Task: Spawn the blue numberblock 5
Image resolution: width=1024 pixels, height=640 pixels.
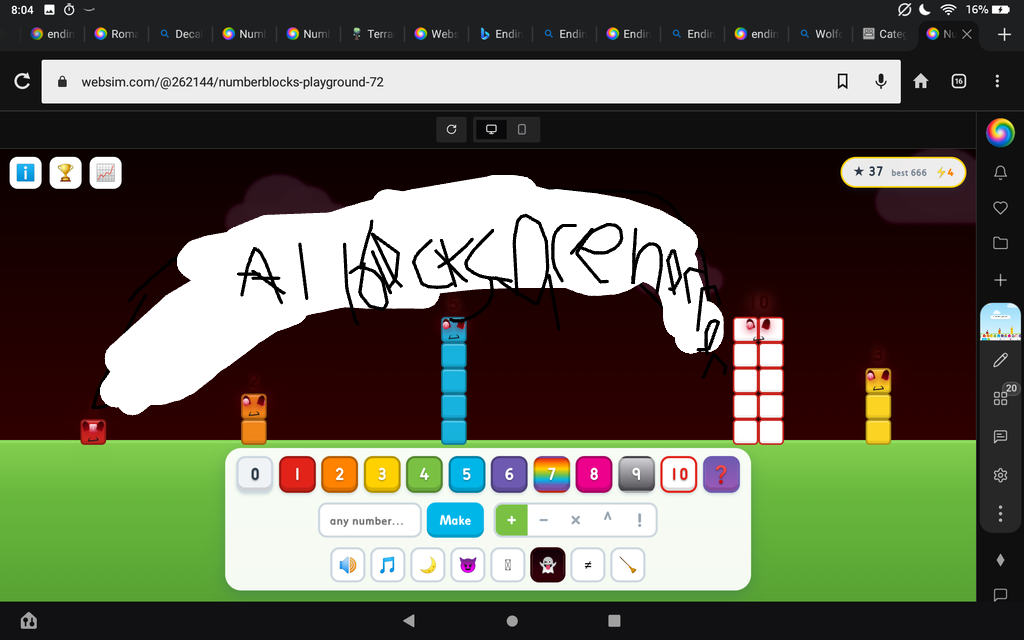Action: coord(467,475)
